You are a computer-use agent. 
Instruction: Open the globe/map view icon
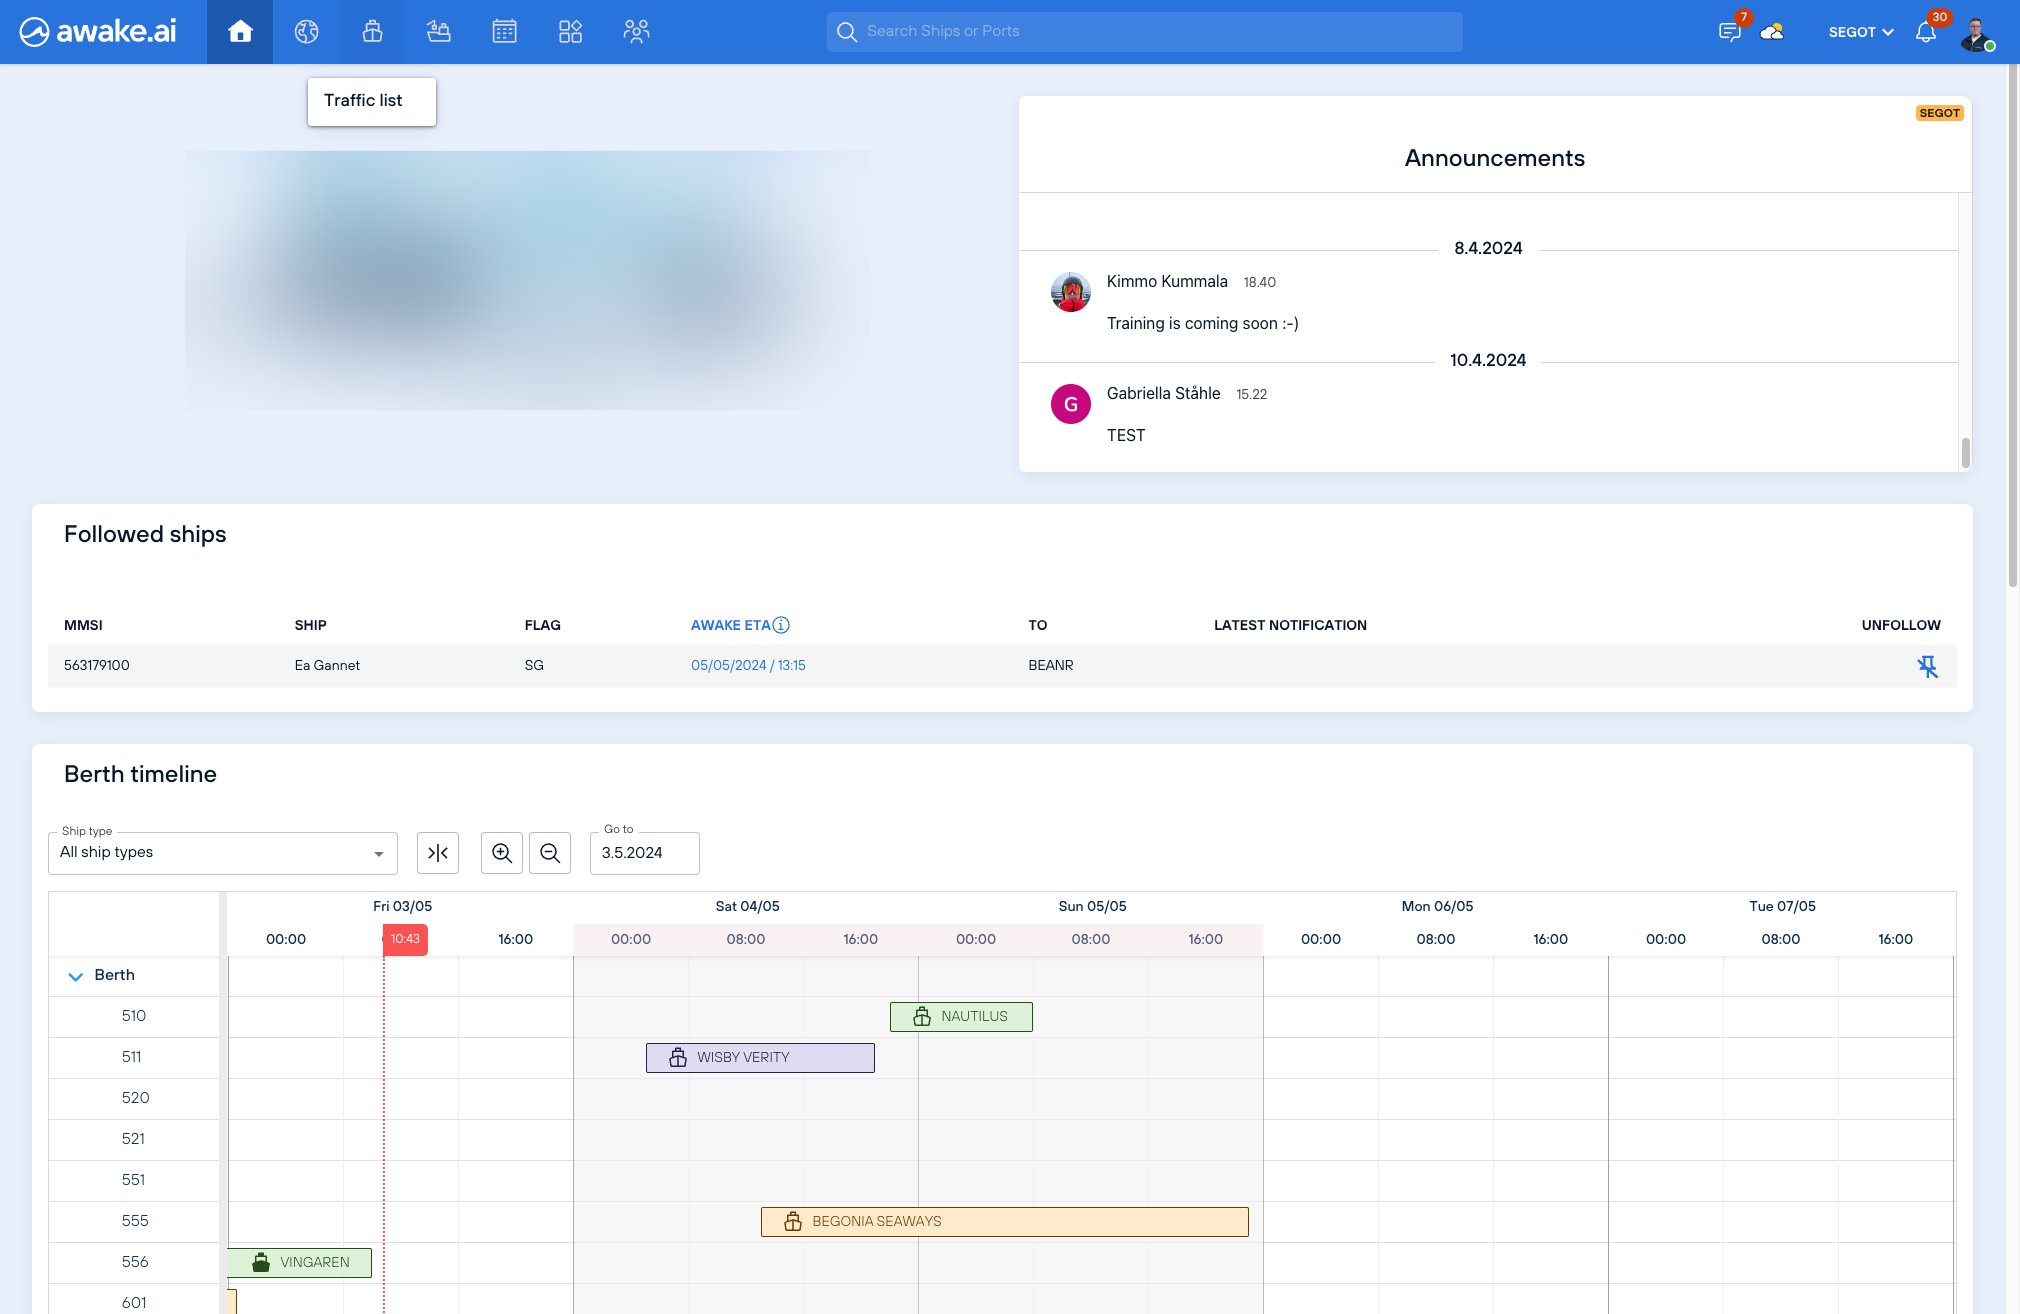click(305, 31)
